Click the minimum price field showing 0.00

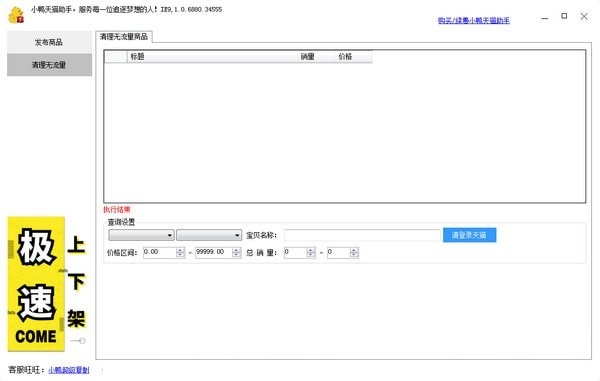pyautogui.click(x=160, y=252)
